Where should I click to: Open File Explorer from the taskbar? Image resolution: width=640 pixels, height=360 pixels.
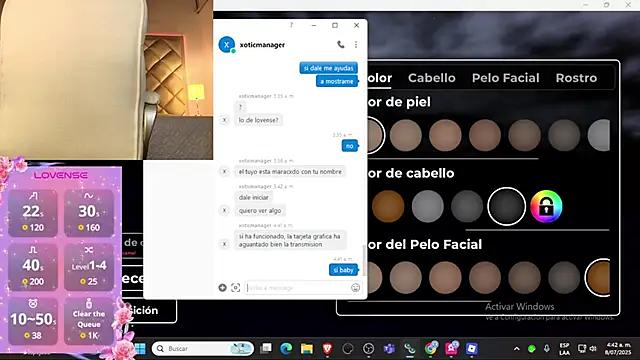(307, 348)
